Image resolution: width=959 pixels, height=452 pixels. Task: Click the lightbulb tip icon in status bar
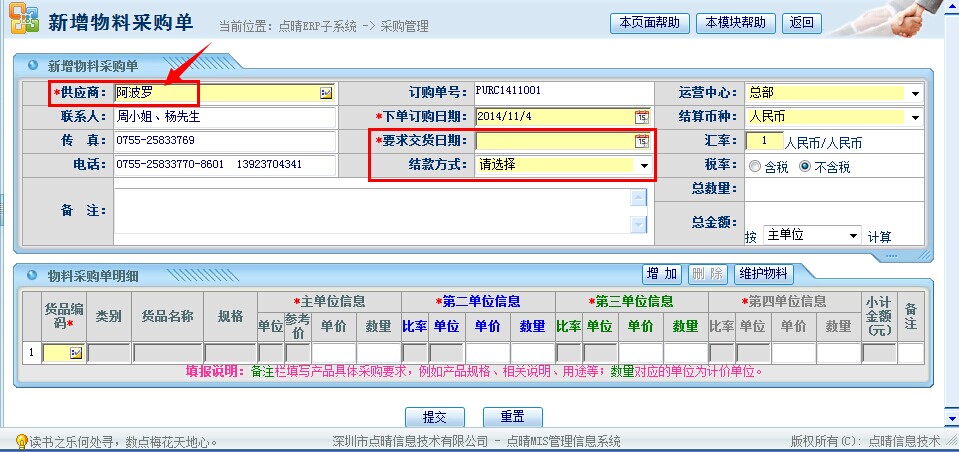click(20, 441)
